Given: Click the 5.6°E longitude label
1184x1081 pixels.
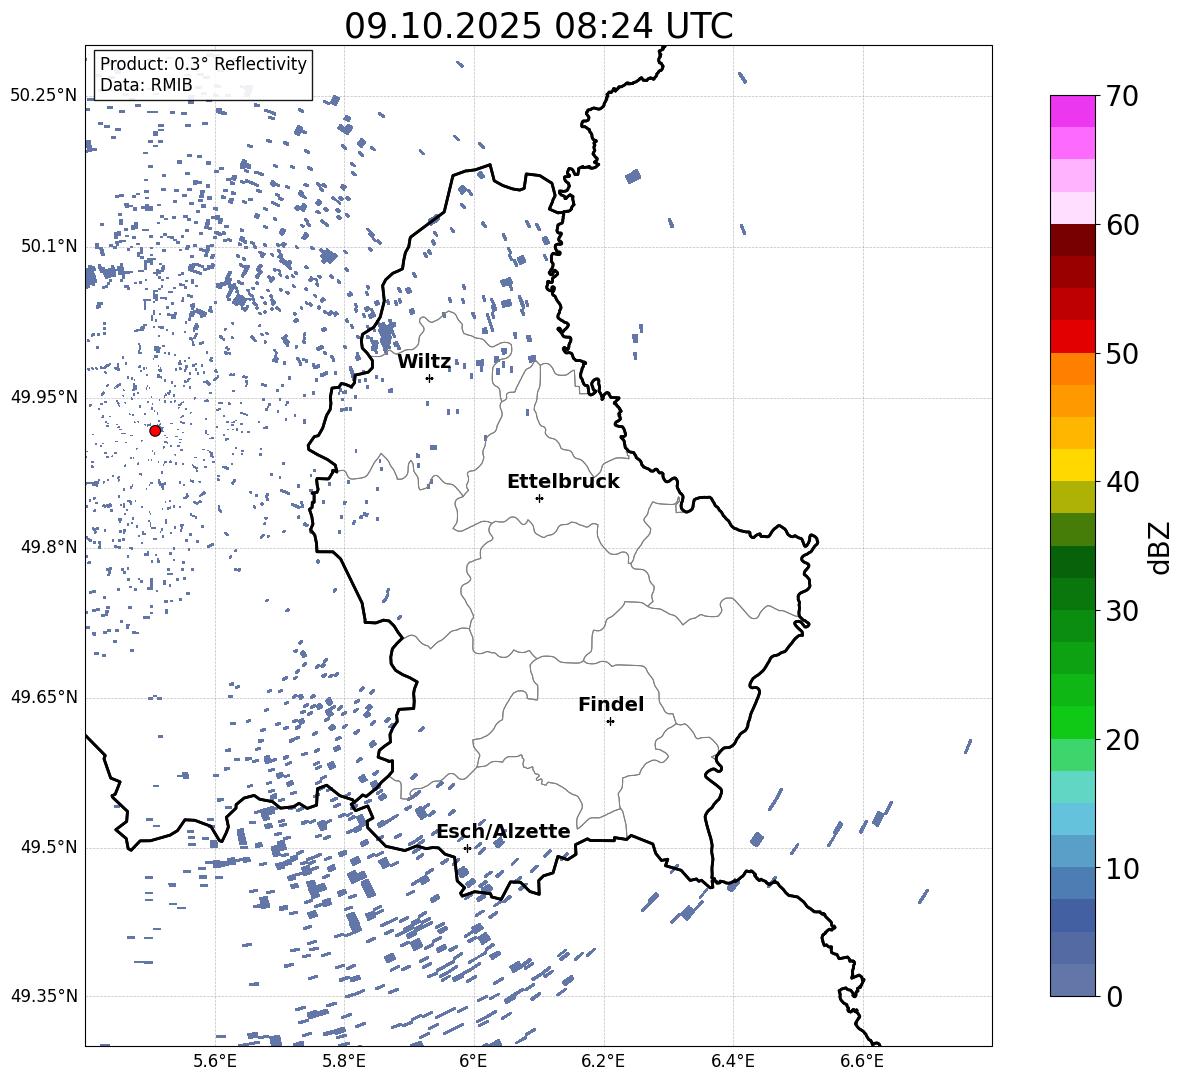Looking at the screenshot, I should [215, 1061].
